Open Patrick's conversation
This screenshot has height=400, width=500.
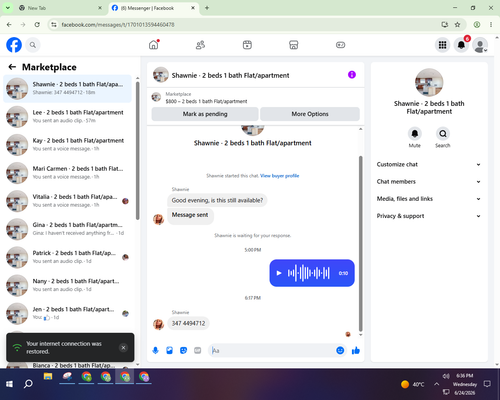pyautogui.click(x=67, y=257)
